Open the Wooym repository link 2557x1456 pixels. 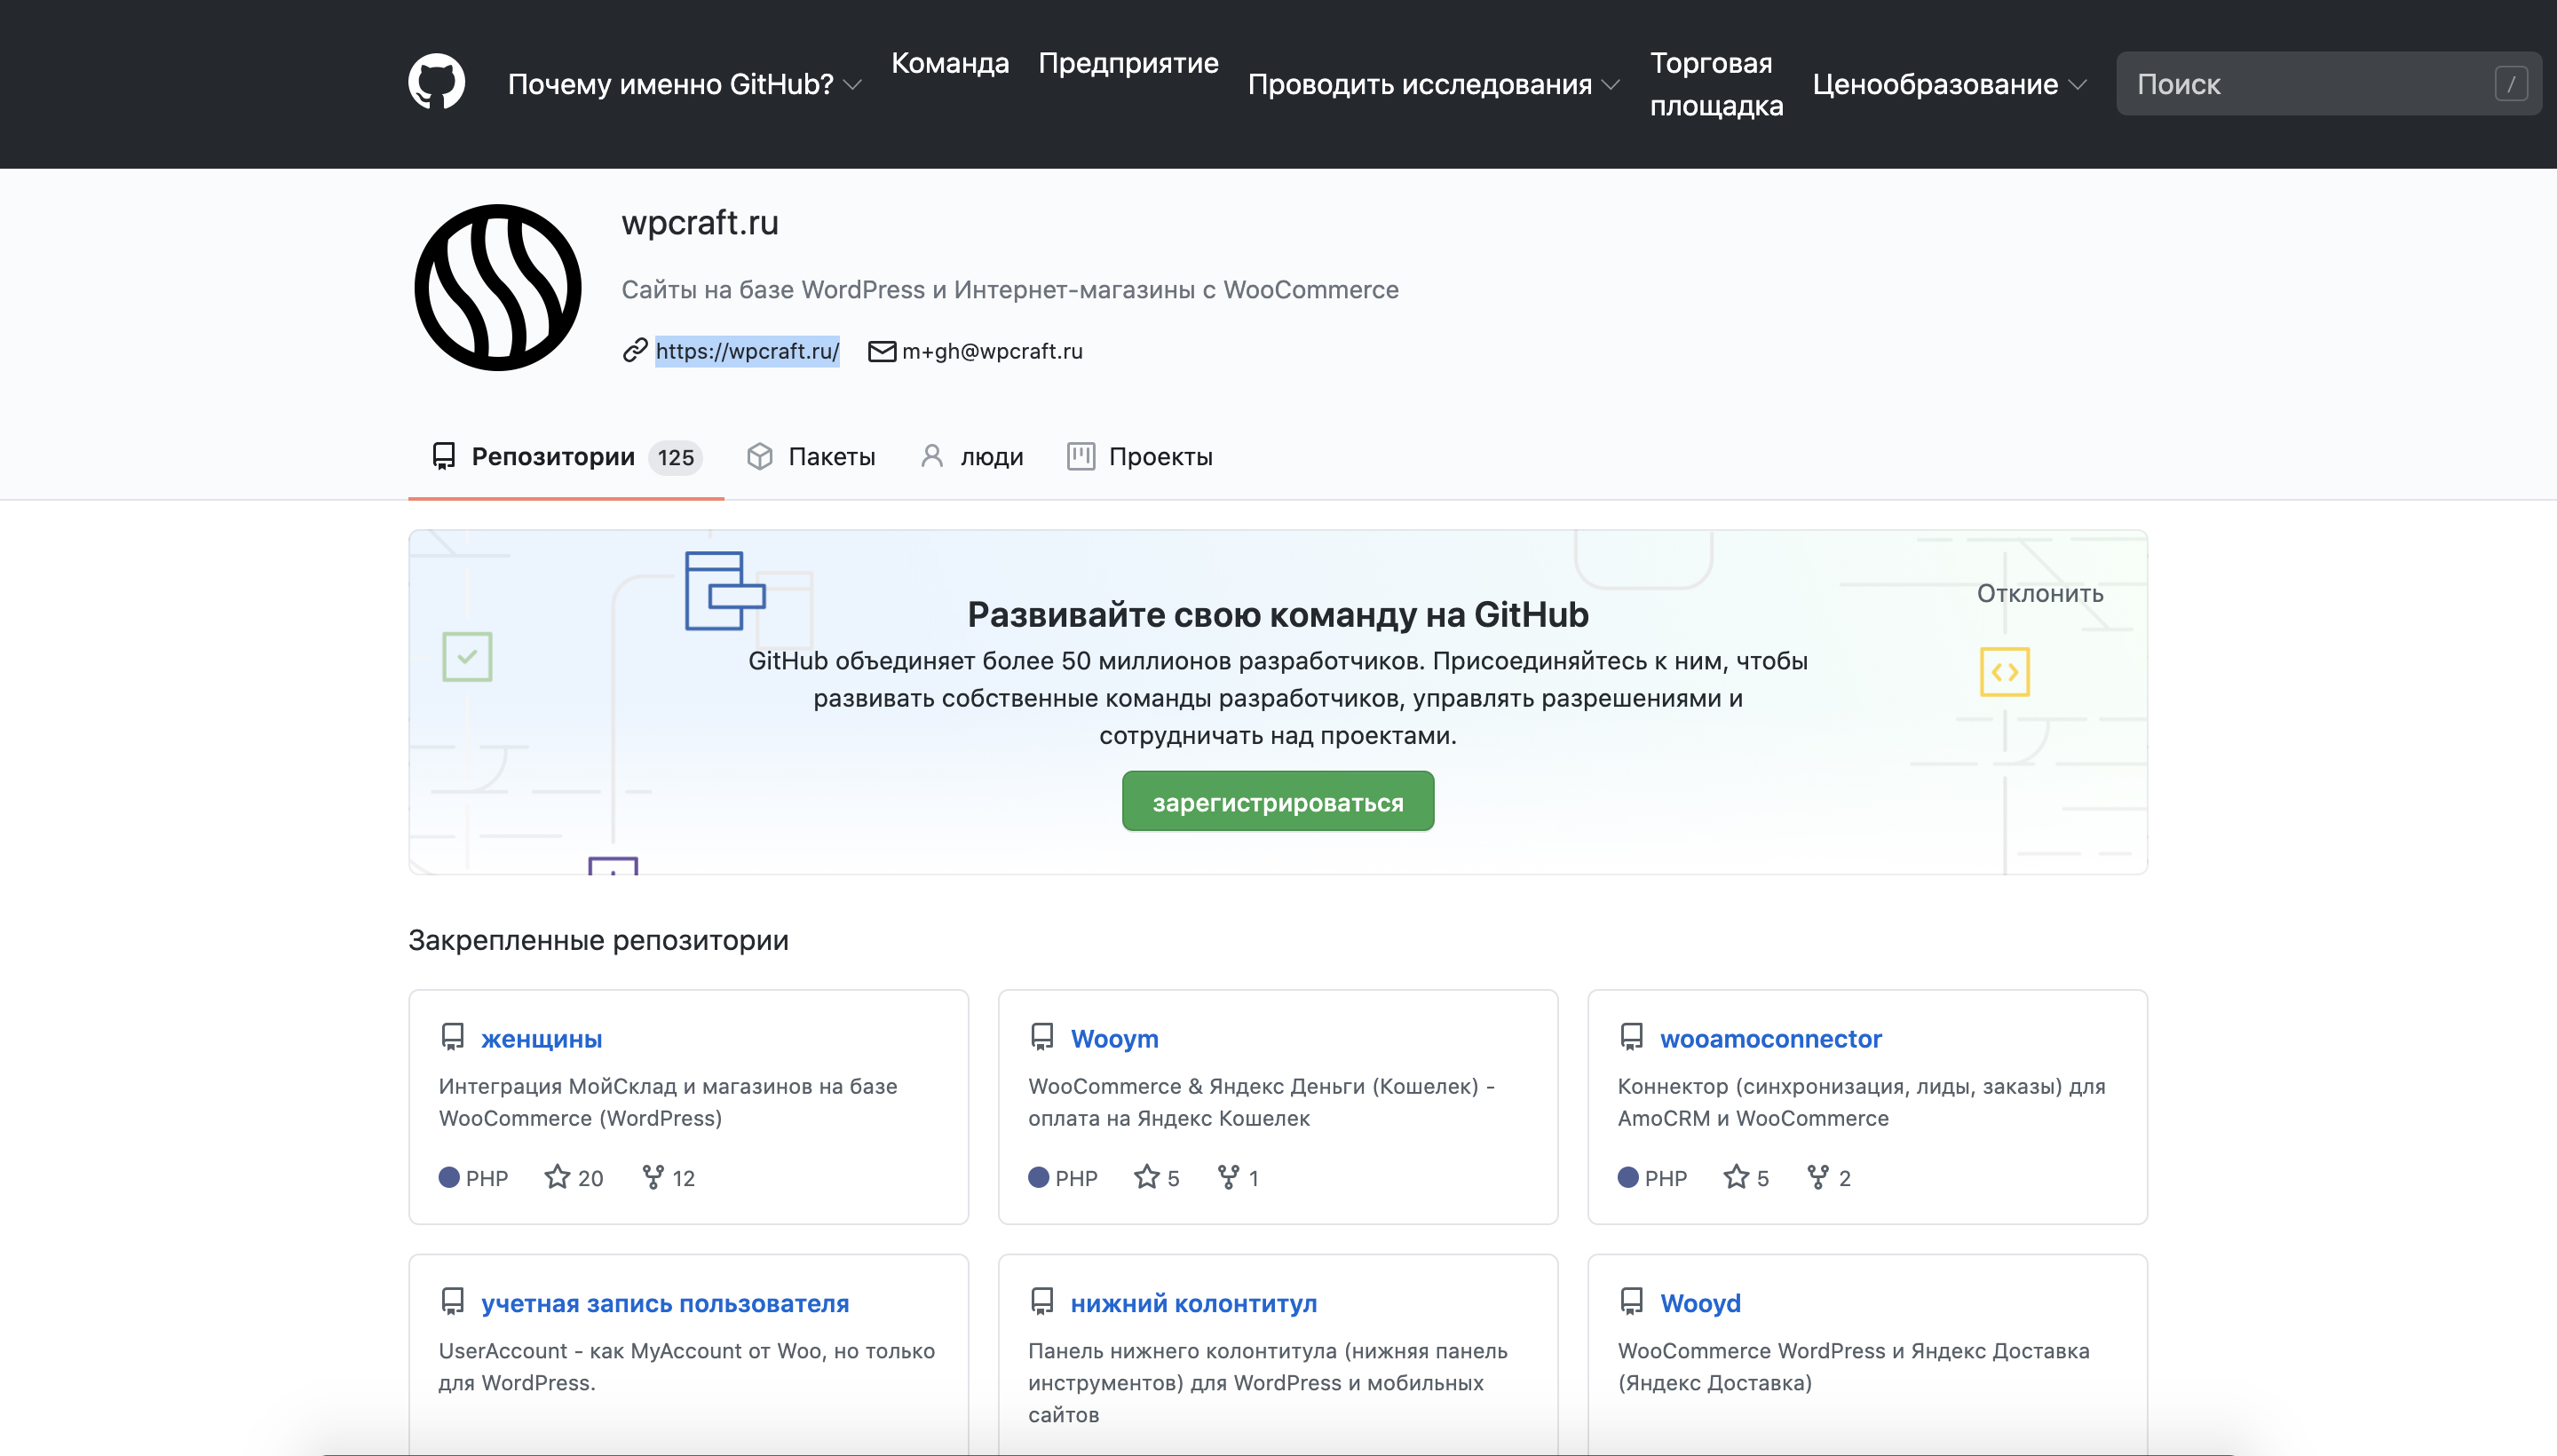[1114, 1038]
